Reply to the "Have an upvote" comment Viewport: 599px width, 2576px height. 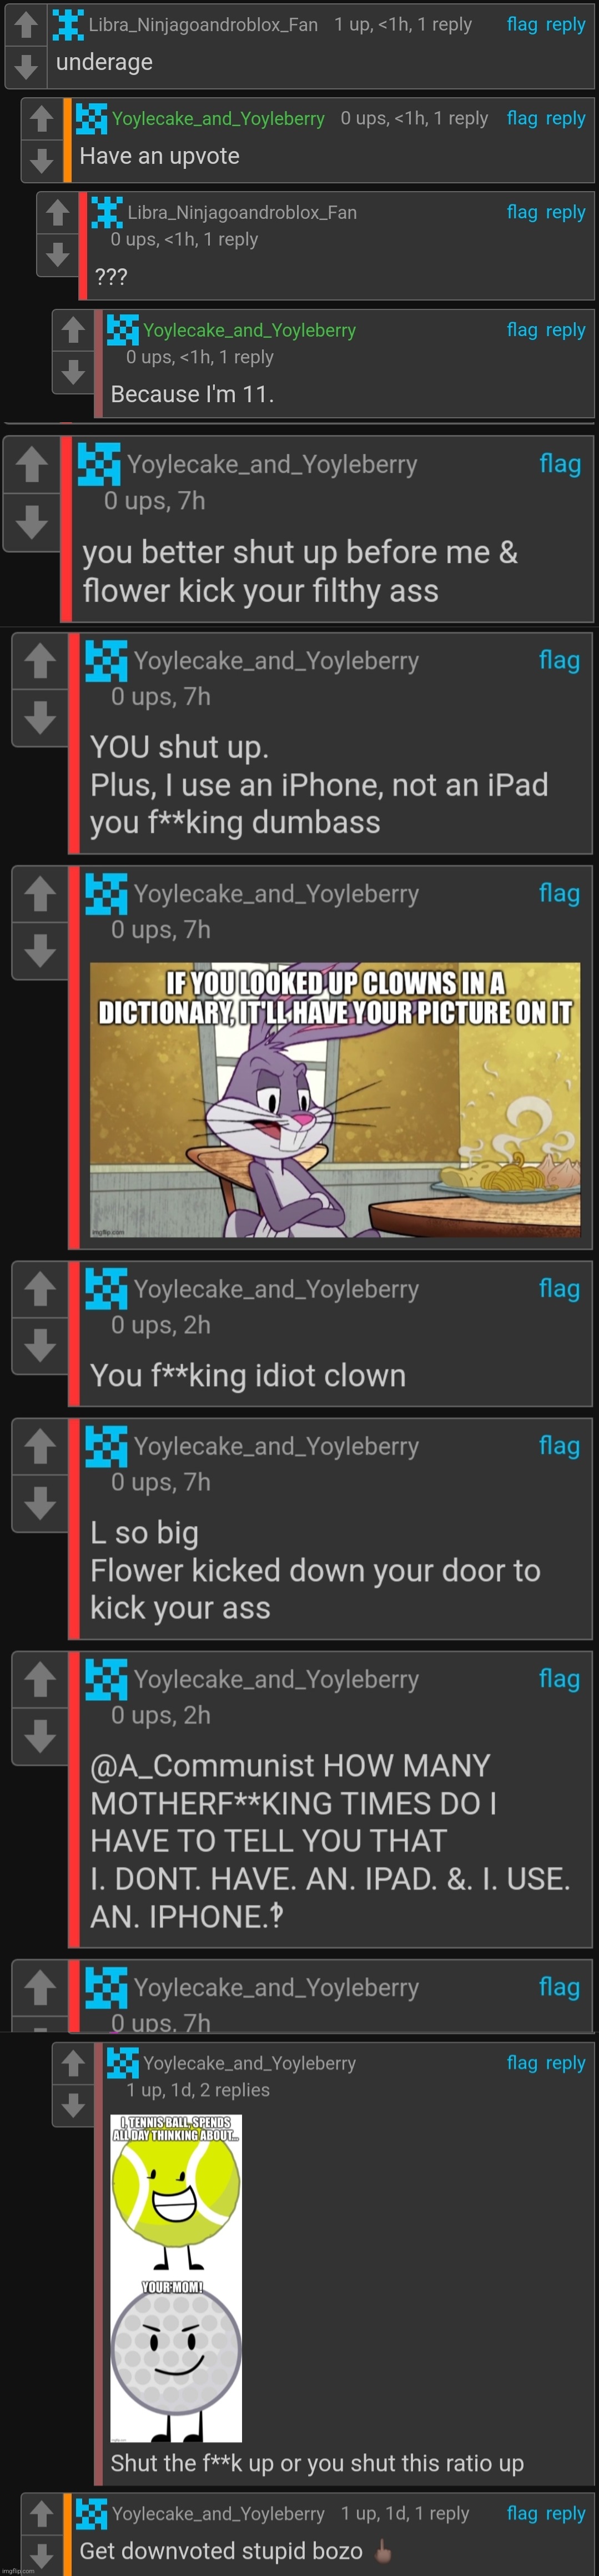[x=566, y=118]
